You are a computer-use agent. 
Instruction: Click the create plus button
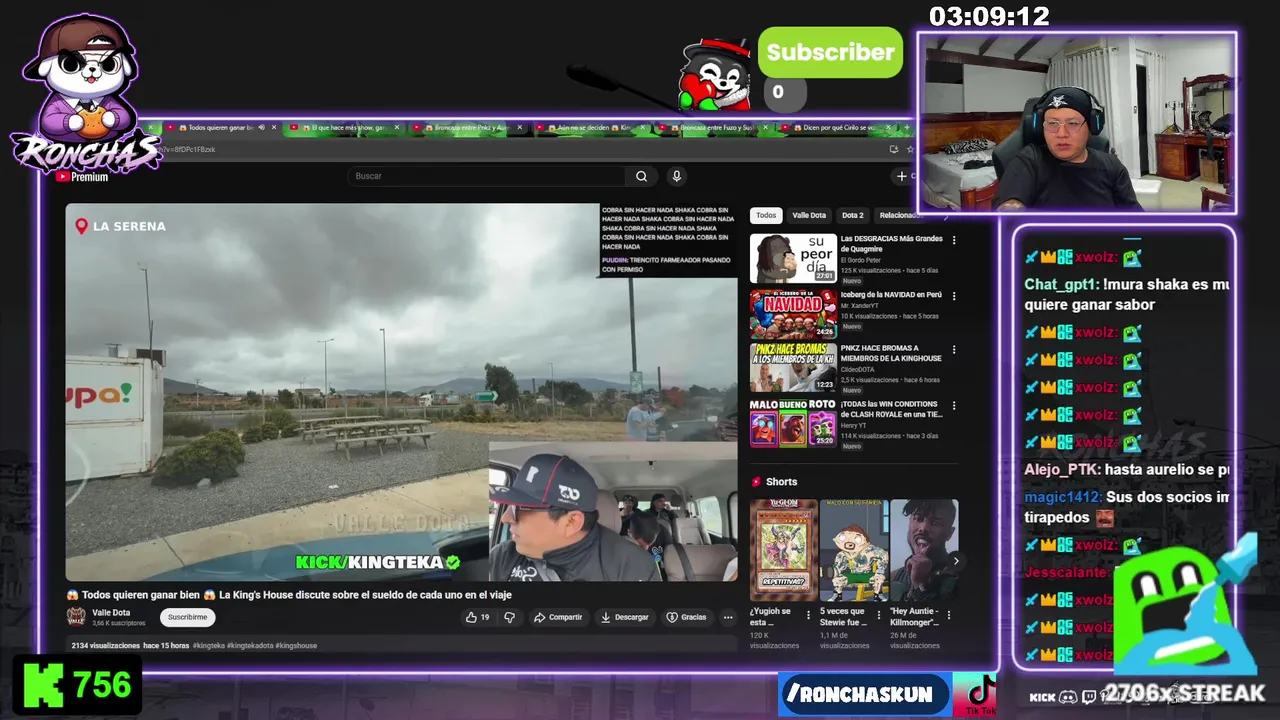[902, 176]
